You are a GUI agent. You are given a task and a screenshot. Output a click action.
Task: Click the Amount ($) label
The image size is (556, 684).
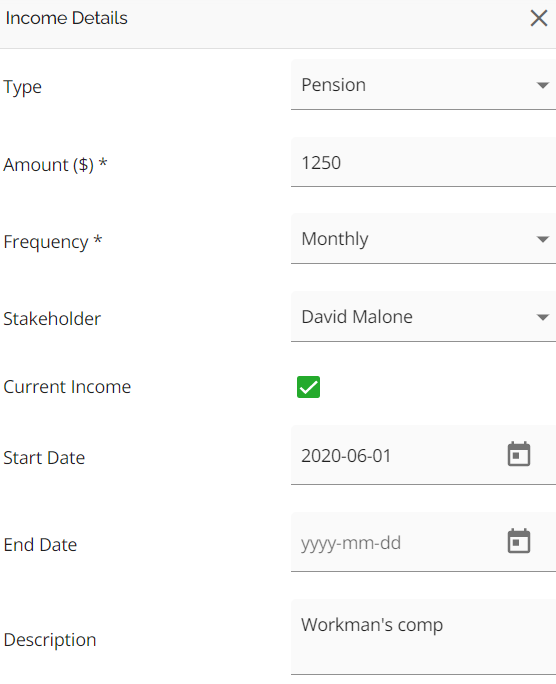(x=55, y=165)
